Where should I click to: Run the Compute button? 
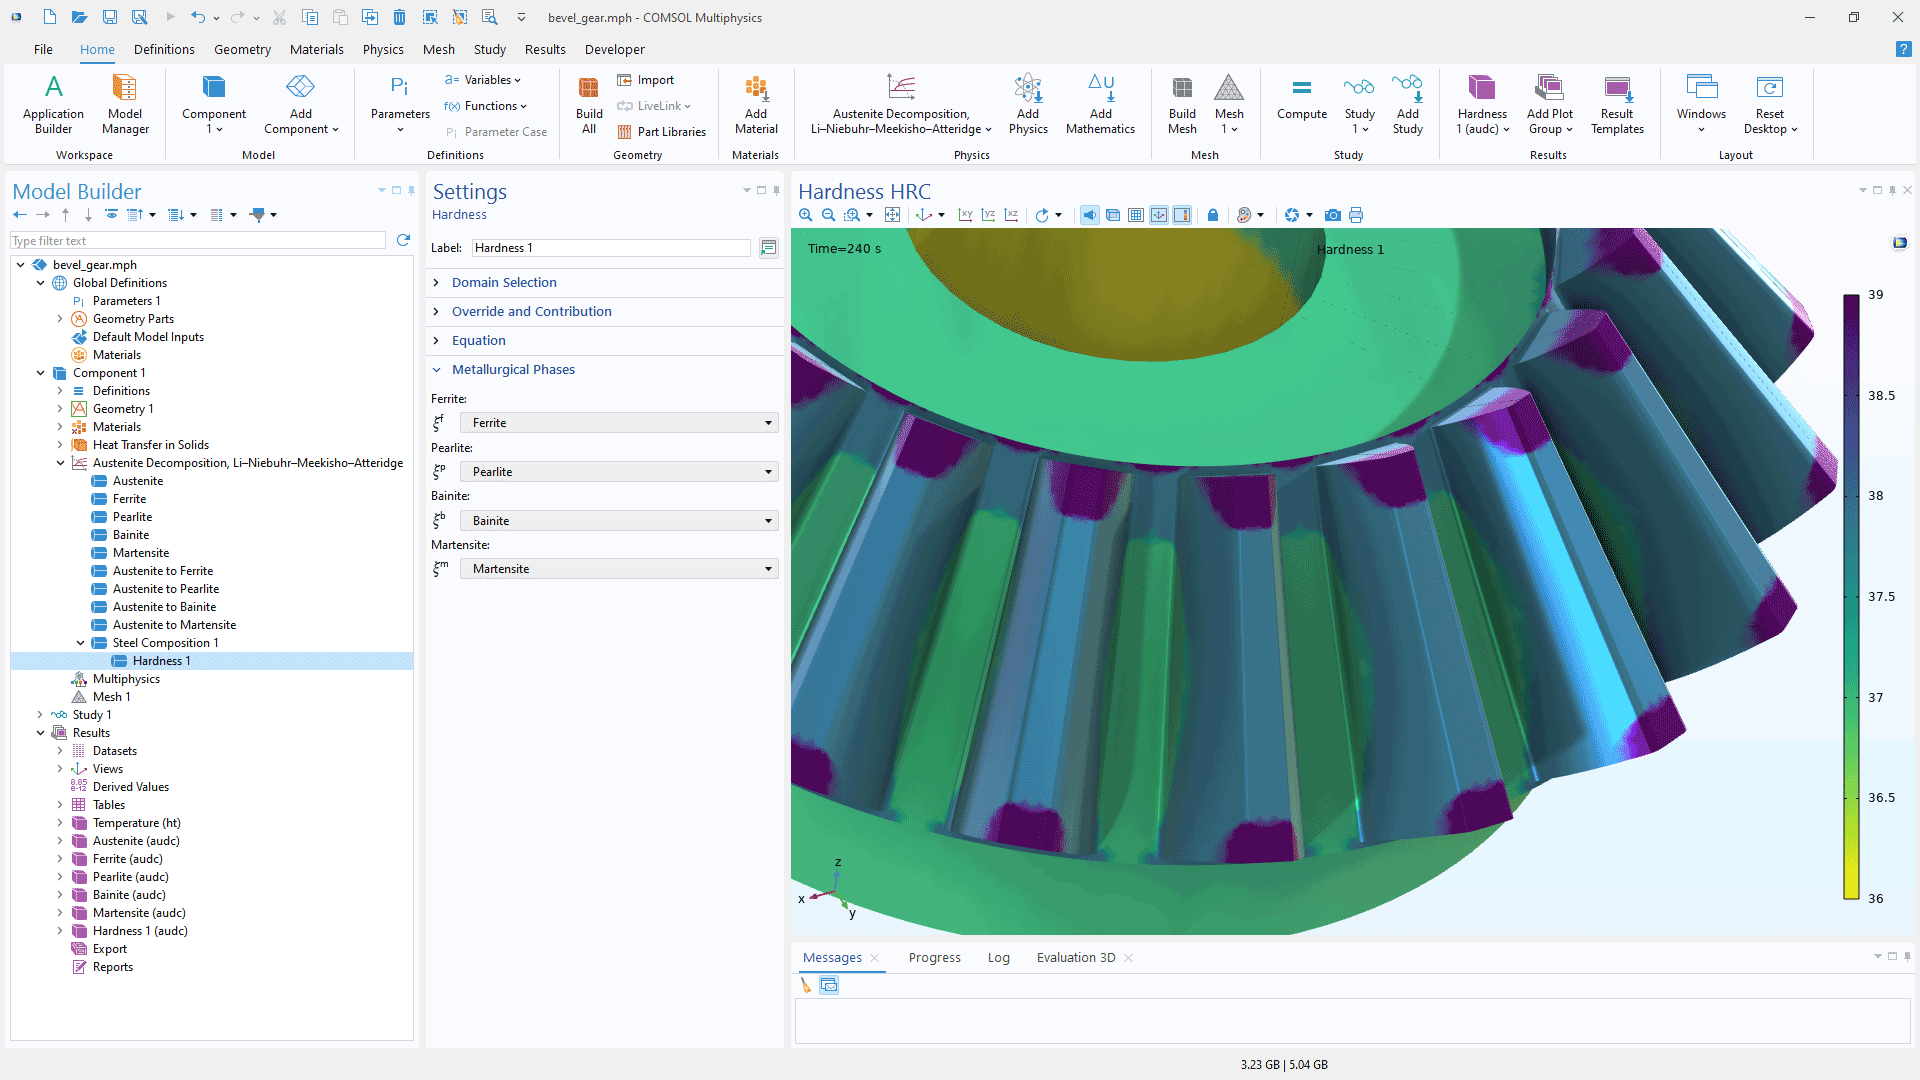(1302, 100)
